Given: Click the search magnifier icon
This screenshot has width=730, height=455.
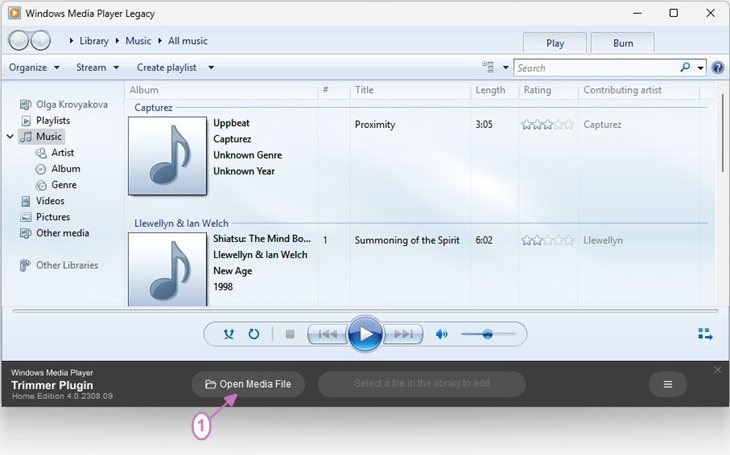Looking at the screenshot, I should point(685,68).
